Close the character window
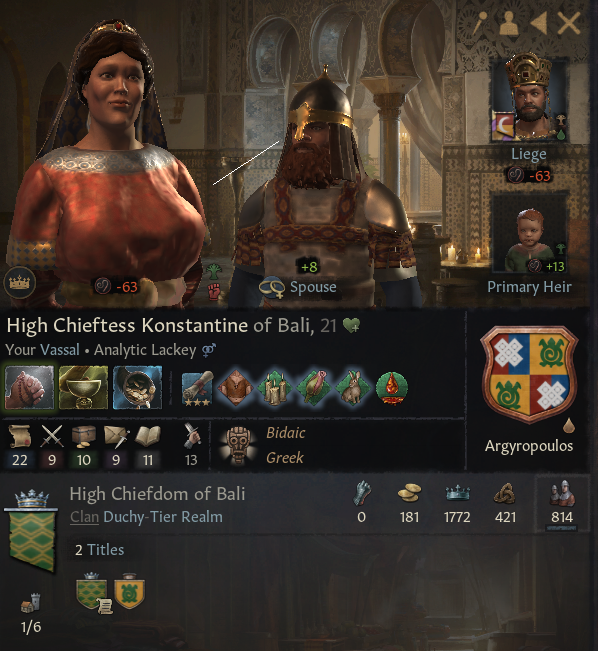The image size is (598, 651). 569,23
